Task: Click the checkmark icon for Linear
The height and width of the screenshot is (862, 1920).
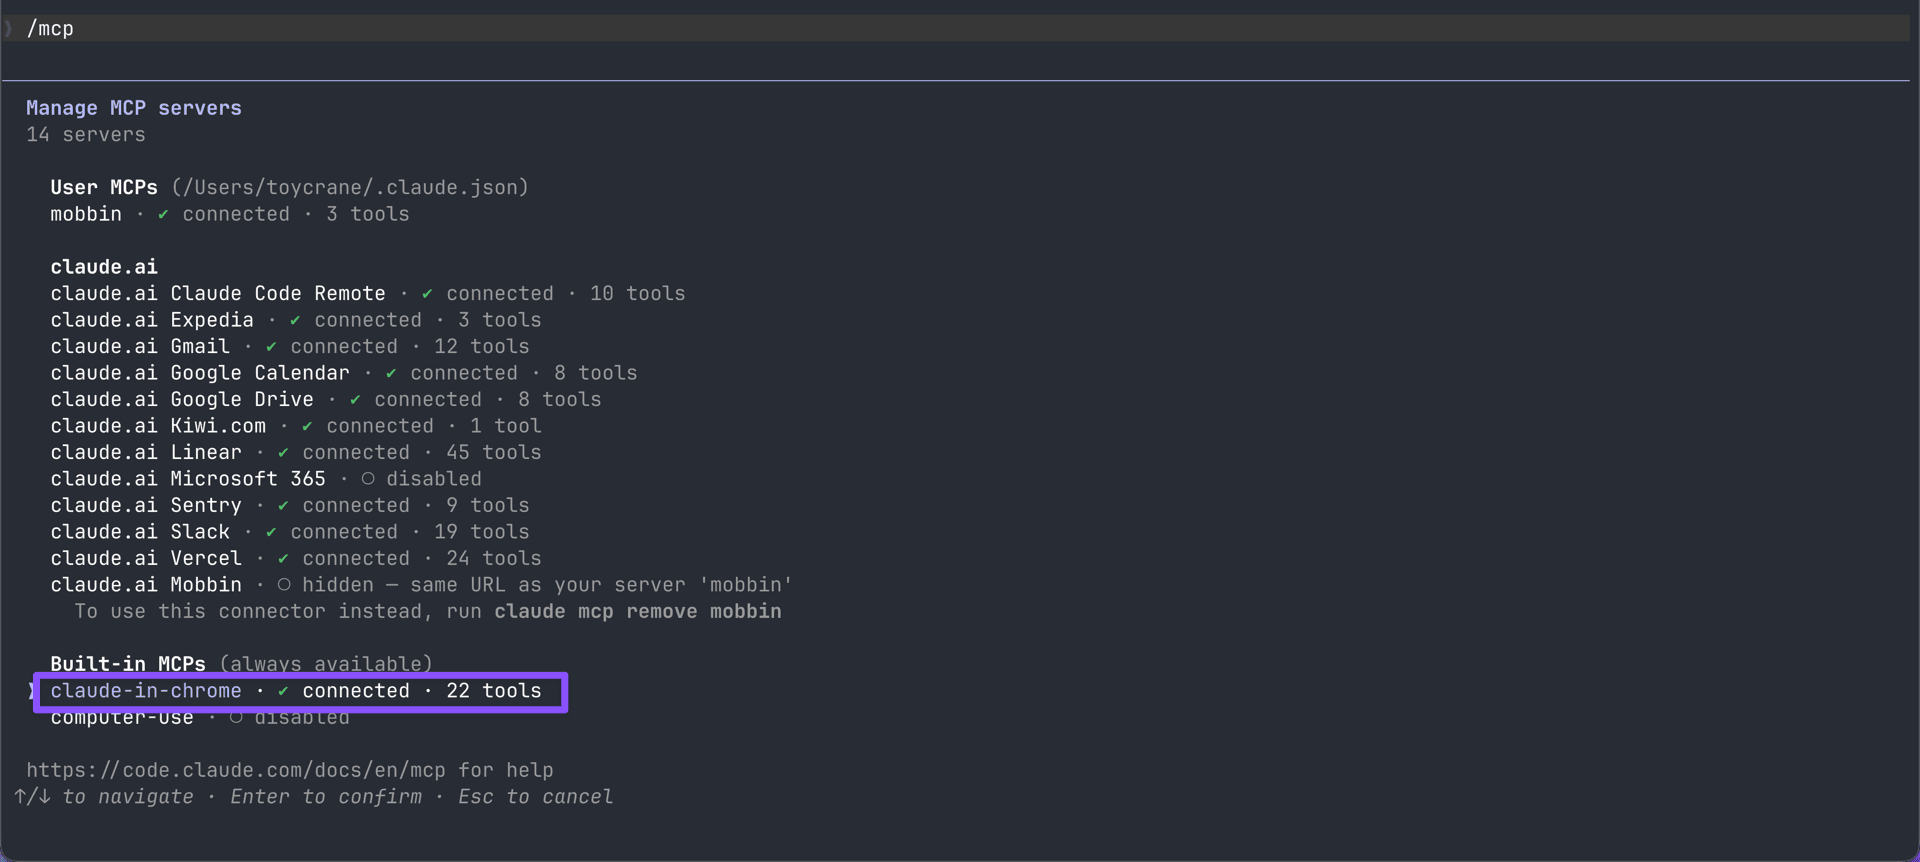Action: point(283,453)
